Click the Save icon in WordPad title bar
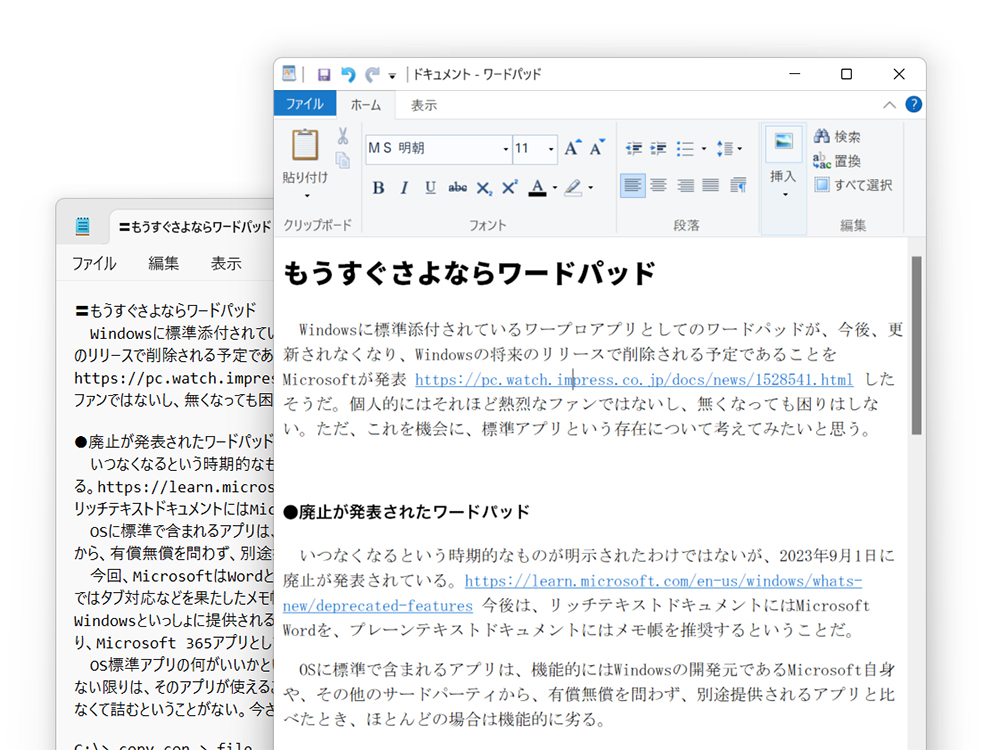Viewport: 1000px width, 750px height. tap(324, 75)
